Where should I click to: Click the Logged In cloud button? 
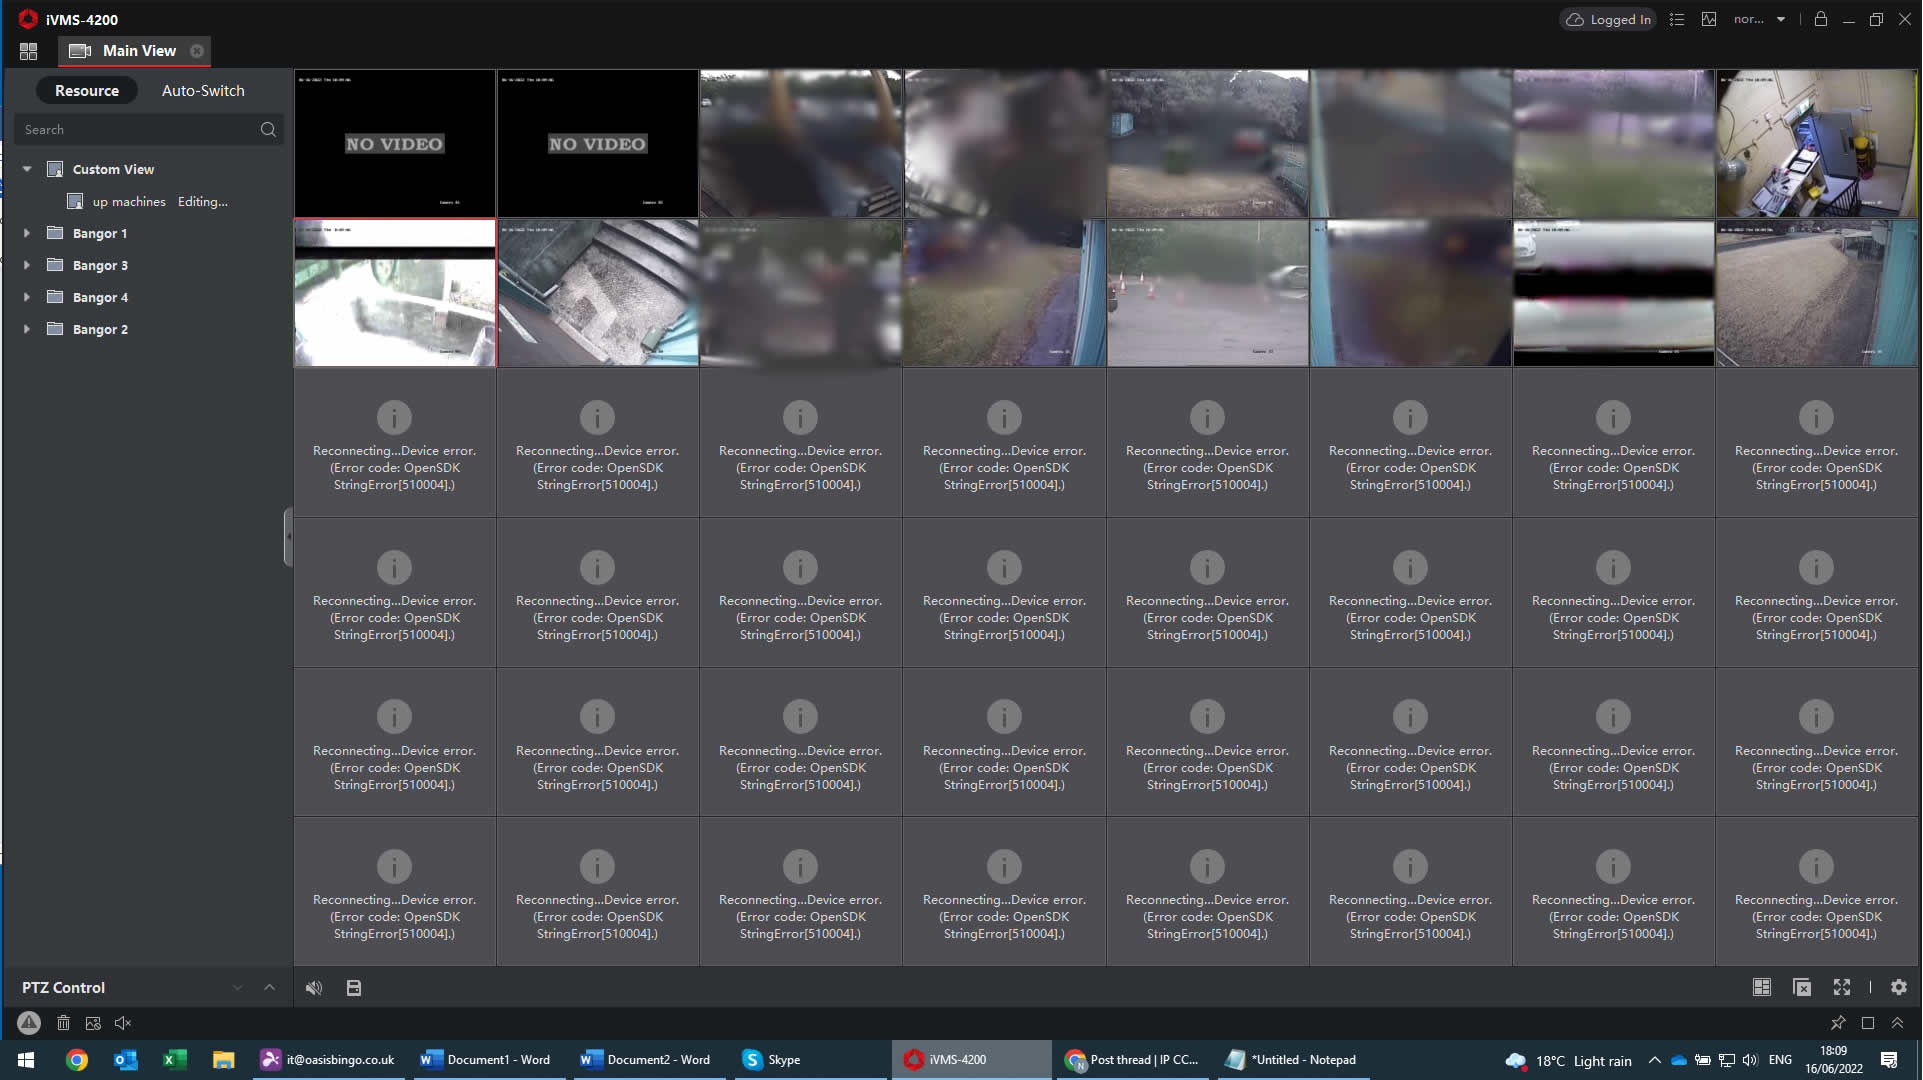tap(1608, 20)
